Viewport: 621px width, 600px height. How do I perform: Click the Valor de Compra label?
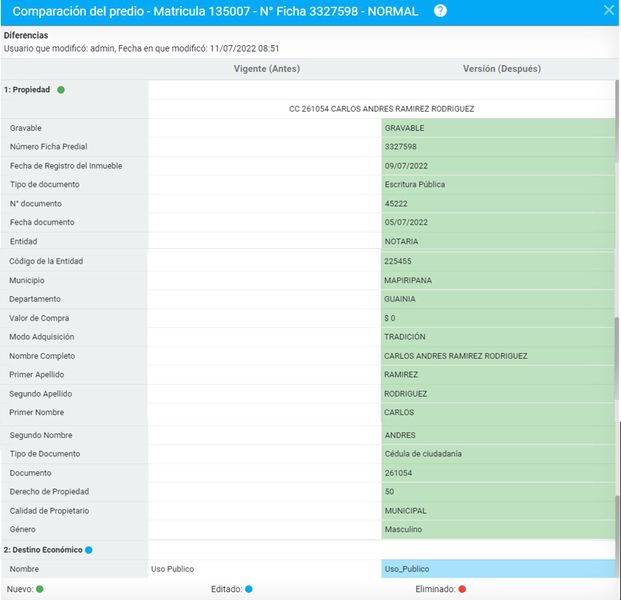click(x=39, y=318)
